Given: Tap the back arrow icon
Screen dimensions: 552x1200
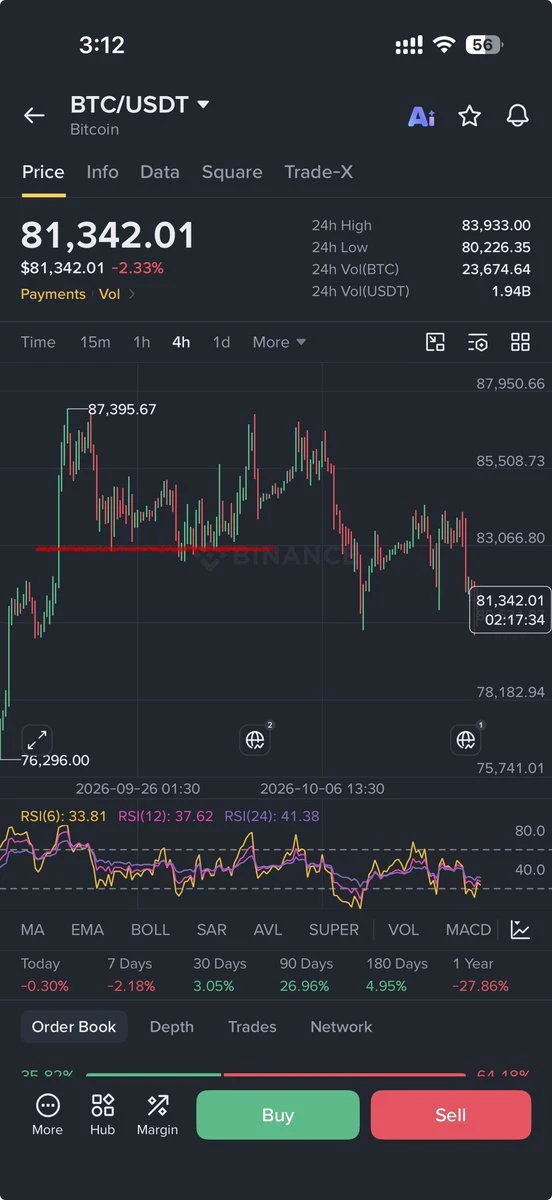Looking at the screenshot, I should point(34,116).
